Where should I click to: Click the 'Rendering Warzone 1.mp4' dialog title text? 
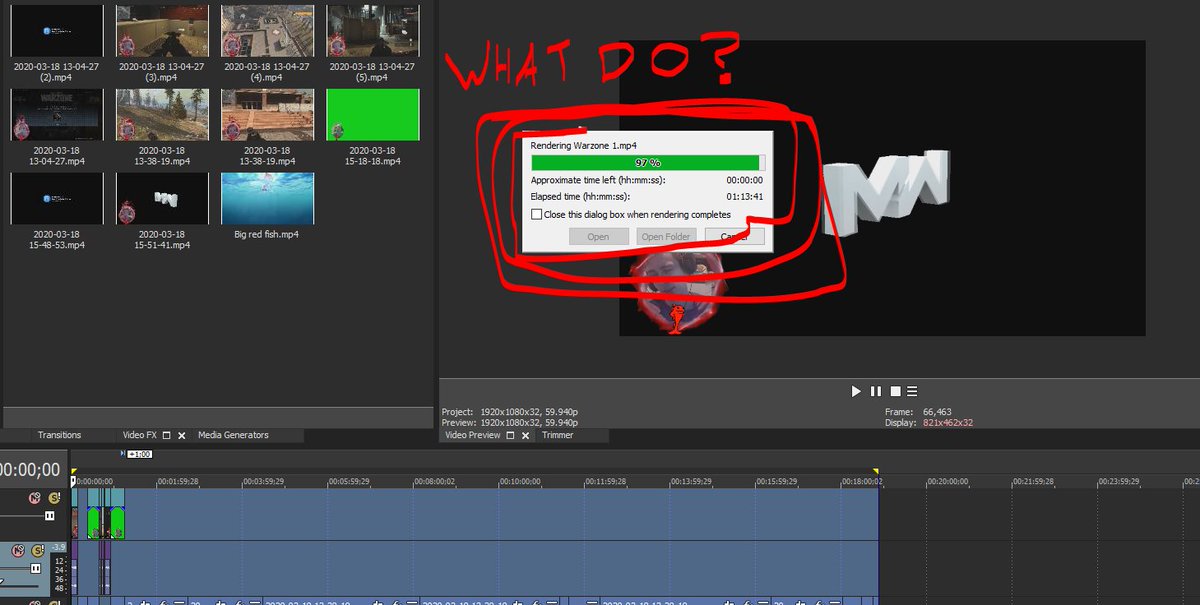click(x=584, y=146)
